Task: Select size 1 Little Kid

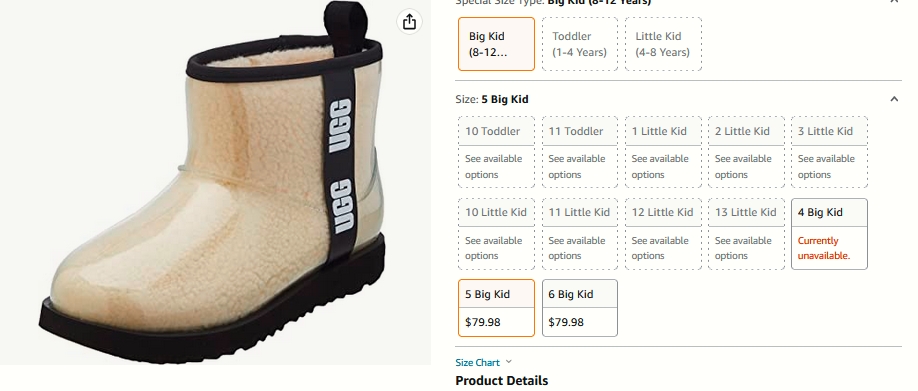Action: coord(663,152)
